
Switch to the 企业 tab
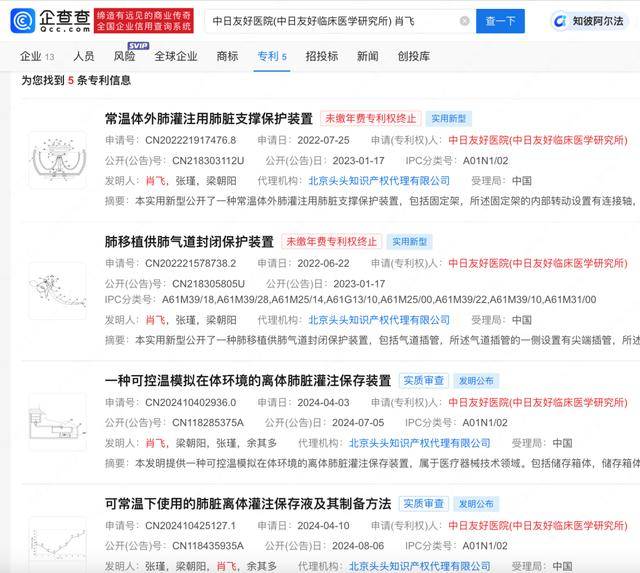pos(37,56)
